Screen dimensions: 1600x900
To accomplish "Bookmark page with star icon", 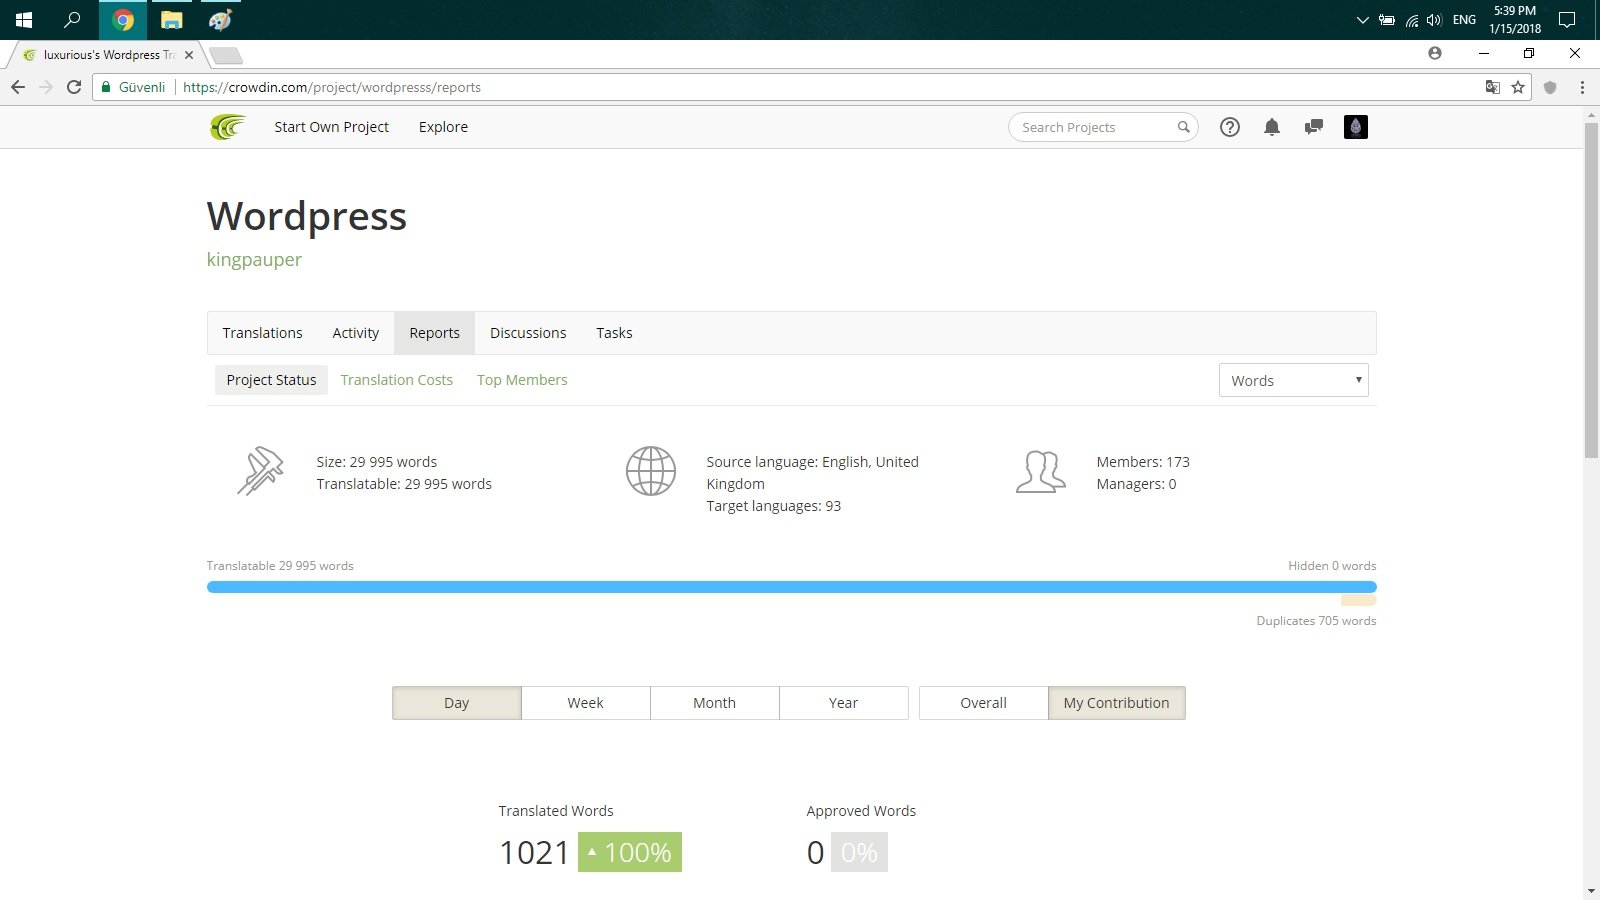I will [1518, 87].
